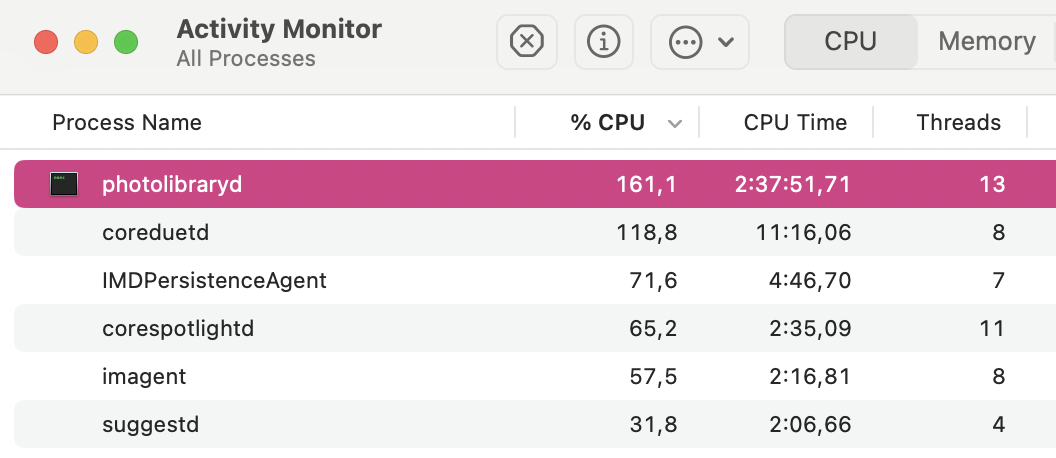Viewport: 1056px width, 458px height.
Task: Click the yellow minimize window button
Action: pos(86,42)
